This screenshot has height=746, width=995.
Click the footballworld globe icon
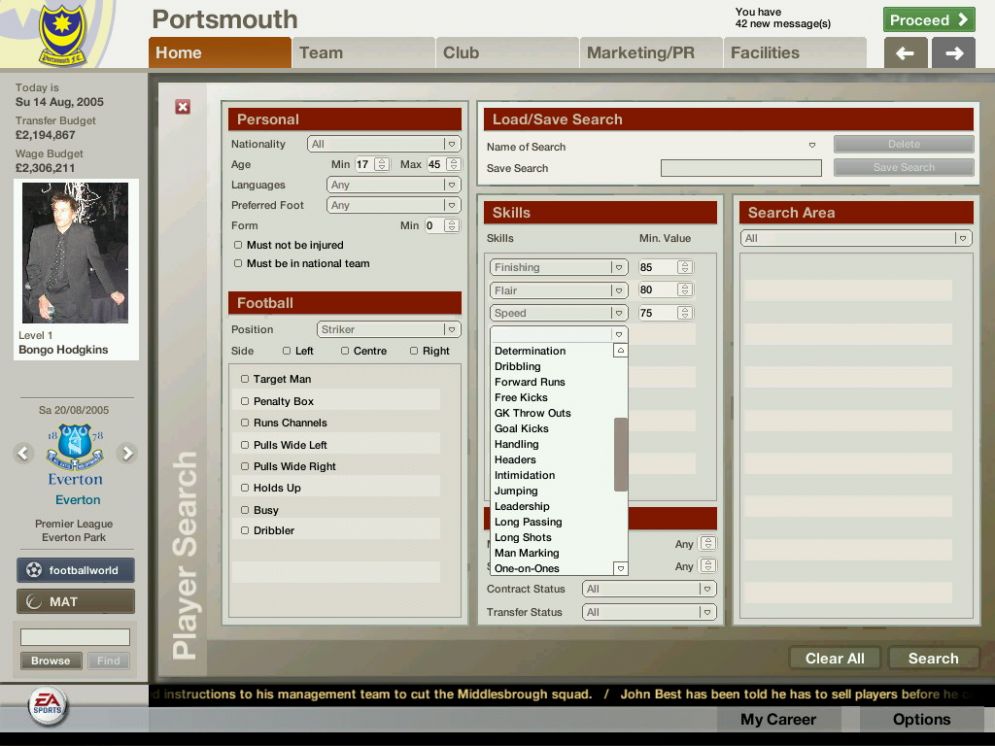click(33, 569)
